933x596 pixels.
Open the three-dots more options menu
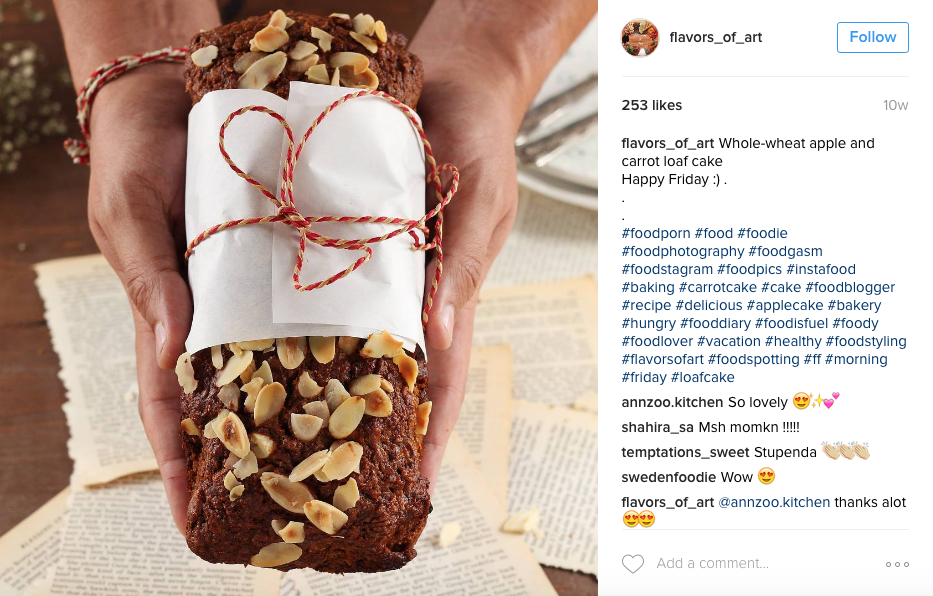click(x=897, y=564)
